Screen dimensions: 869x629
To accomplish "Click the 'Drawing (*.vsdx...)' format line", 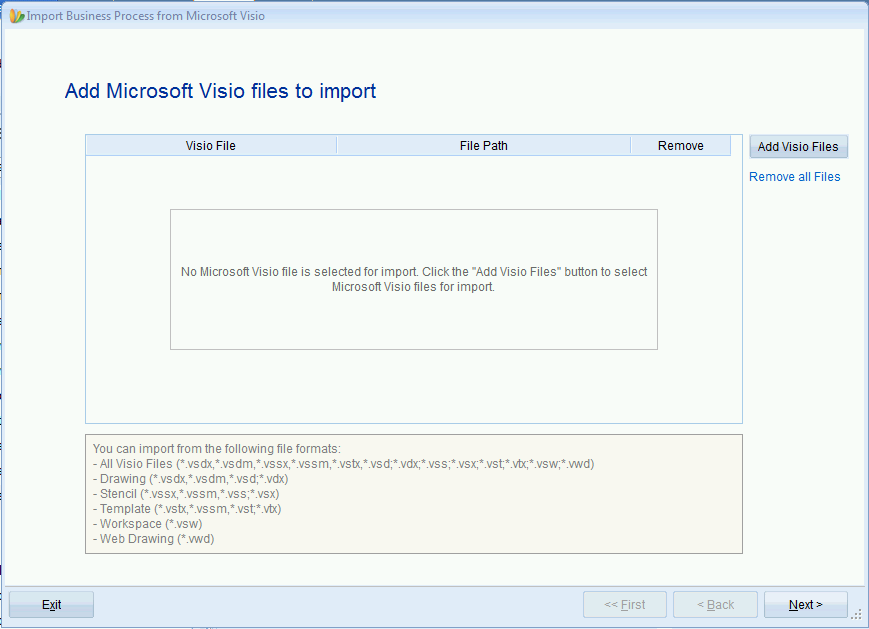I will [x=191, y=479].
